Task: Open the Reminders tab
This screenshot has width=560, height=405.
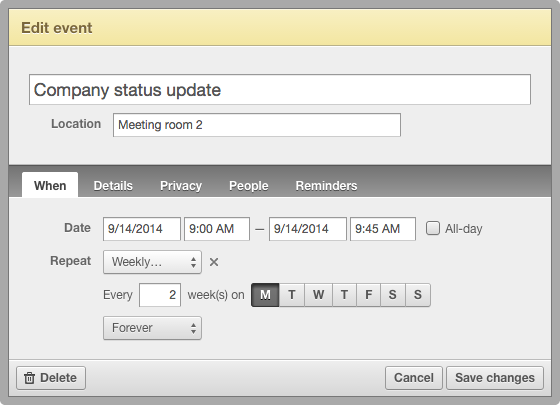Action: point(326,186)
